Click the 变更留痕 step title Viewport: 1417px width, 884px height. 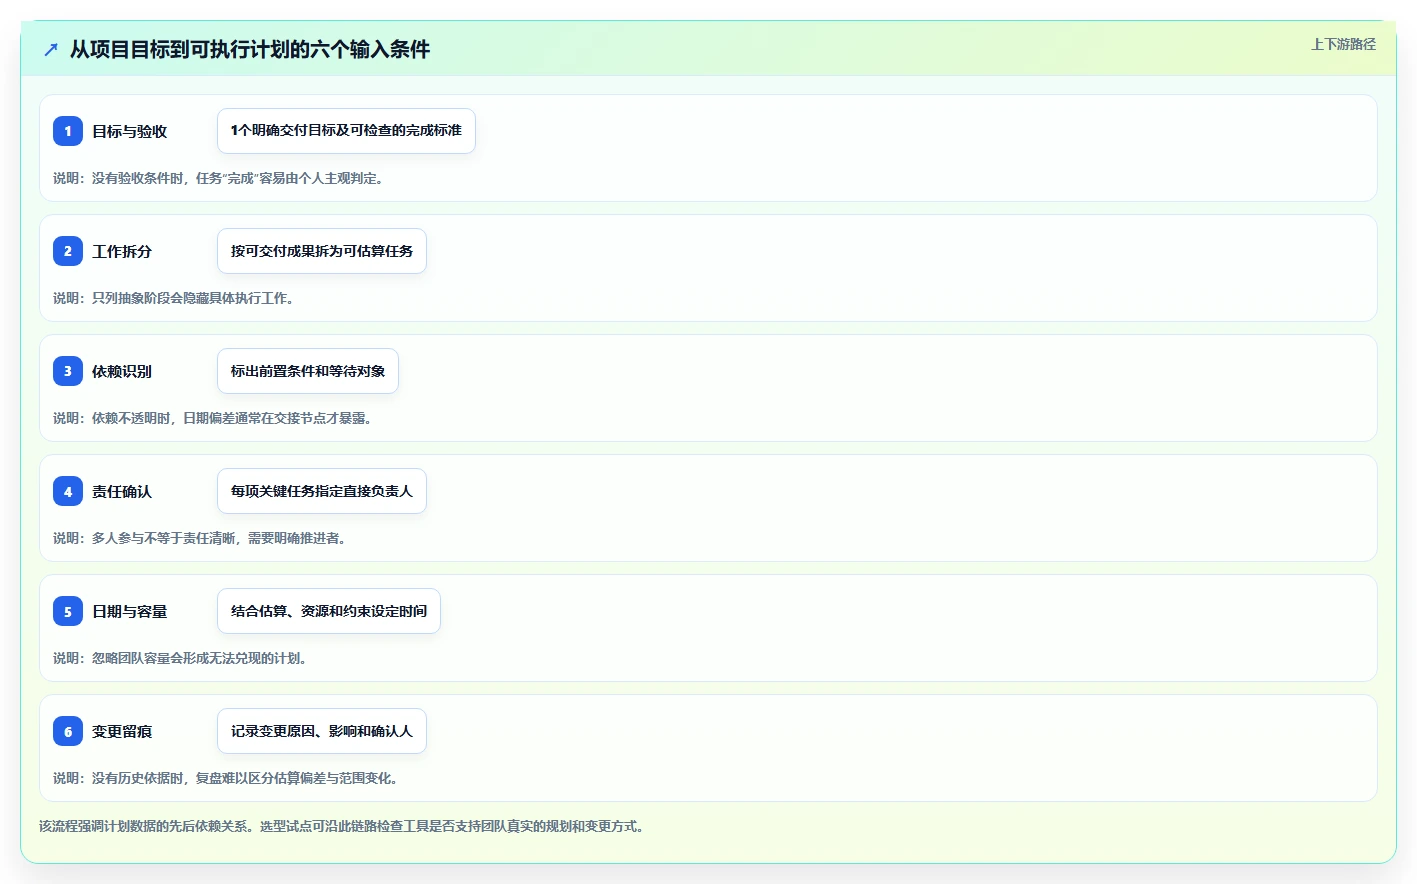122,731
